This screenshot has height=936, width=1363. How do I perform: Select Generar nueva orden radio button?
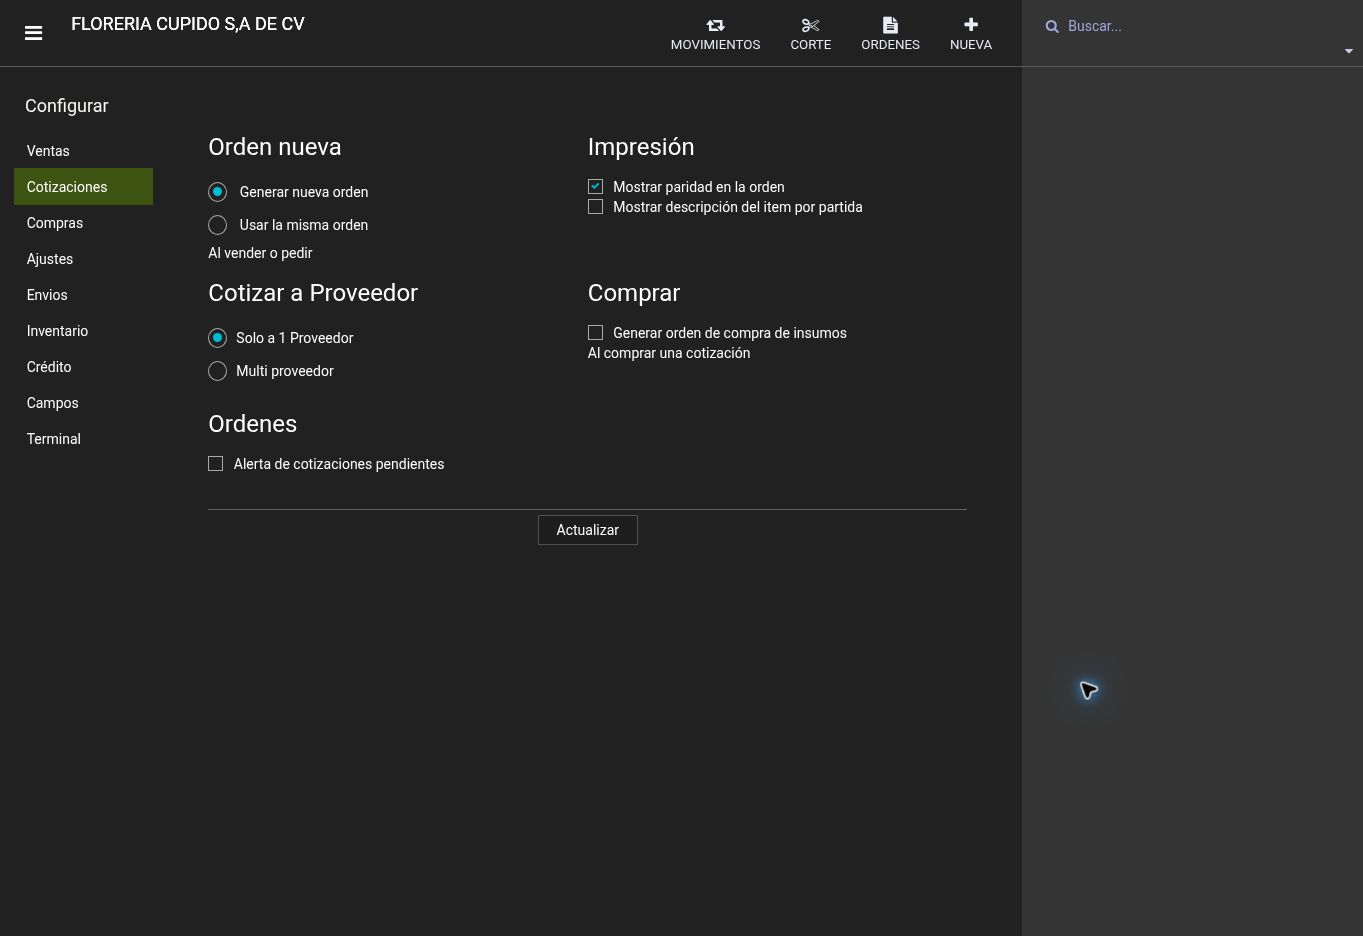pyautogui.click(x=217, y=192)
